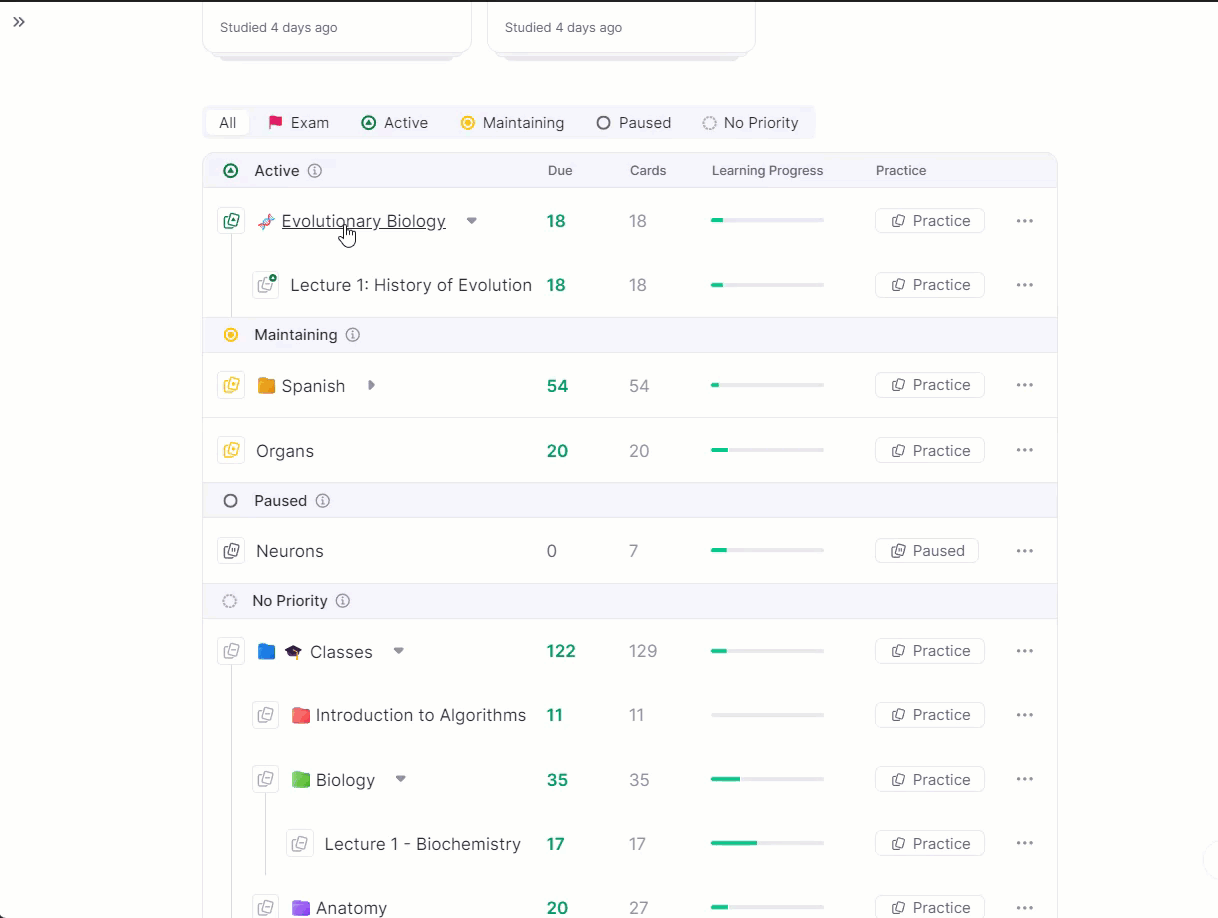1218x918 pixels.
Task: Toggle the Paused button on Neurons row
Action: click(x=926, y=551)
